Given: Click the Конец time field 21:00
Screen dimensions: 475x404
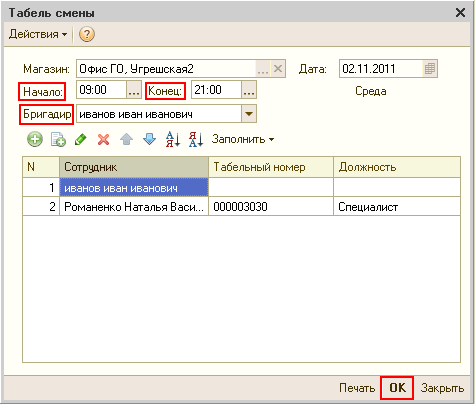Looking at the screenshot, I should point(216,90).
